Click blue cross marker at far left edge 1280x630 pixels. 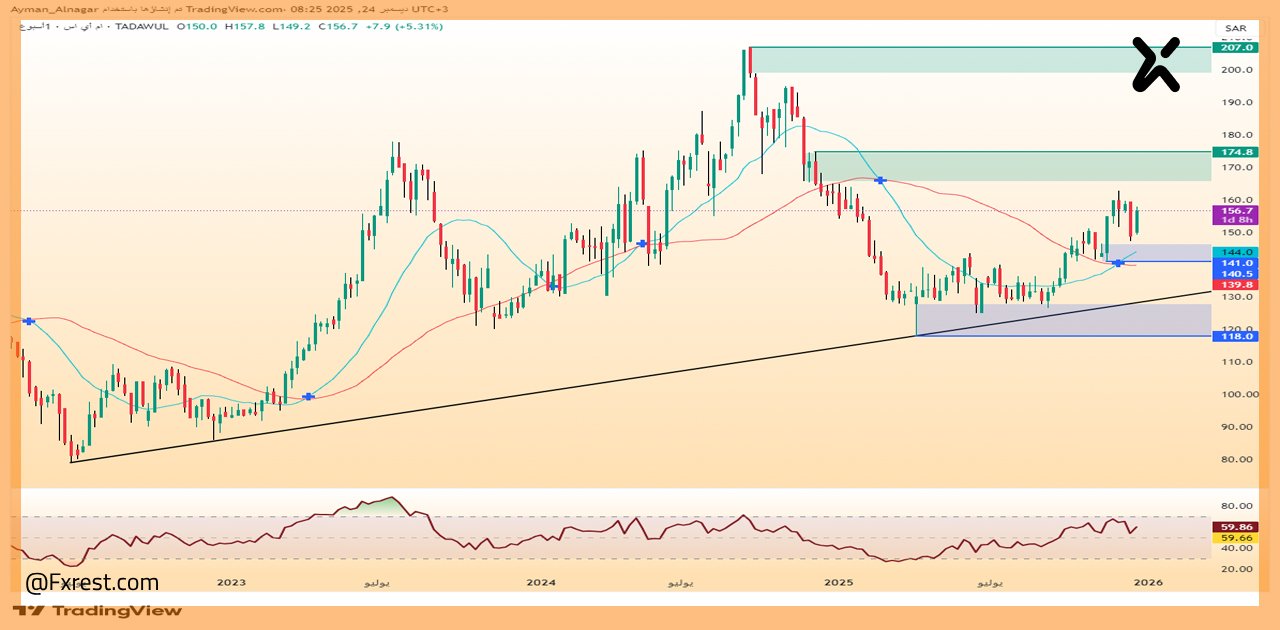[29, 321]
